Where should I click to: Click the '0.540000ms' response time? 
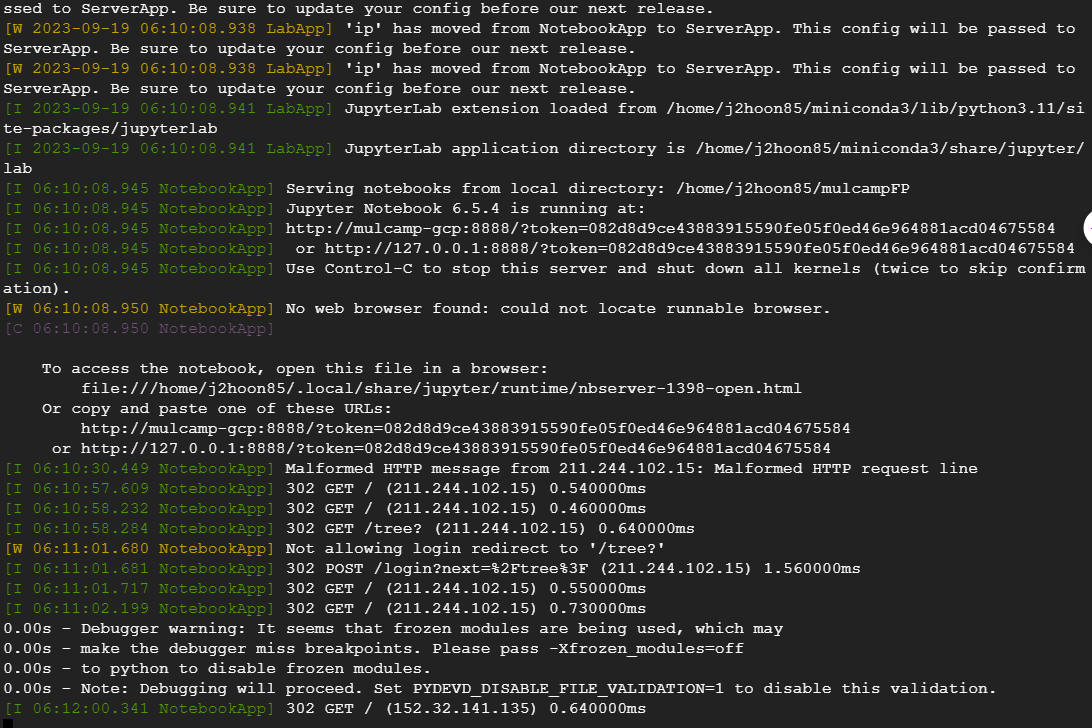pos(598,489)
